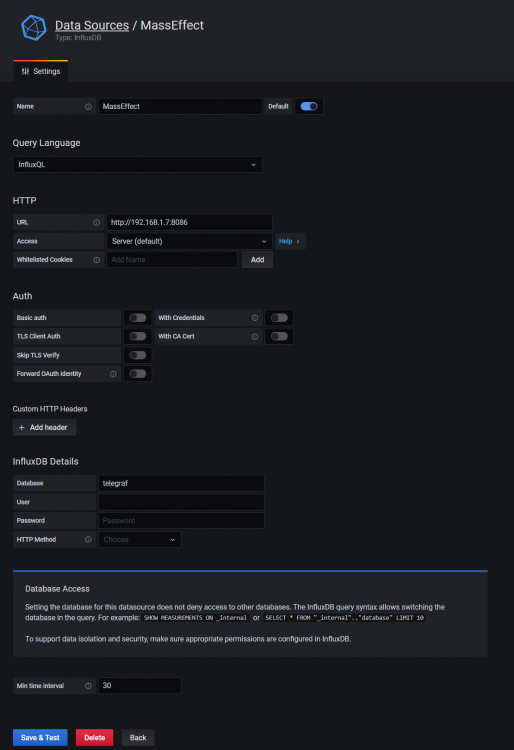Screen dimensions: 514x750
Task: Click the 'SHOW MEASUREMENTS ON _internal' code snippet
Action: tap(196, 618)
